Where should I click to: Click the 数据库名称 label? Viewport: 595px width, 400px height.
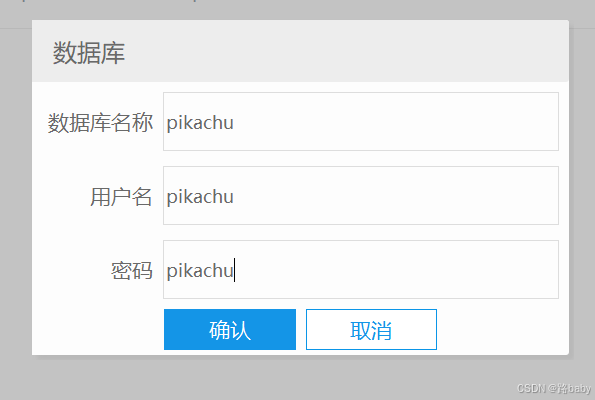(x=100, y=123)
